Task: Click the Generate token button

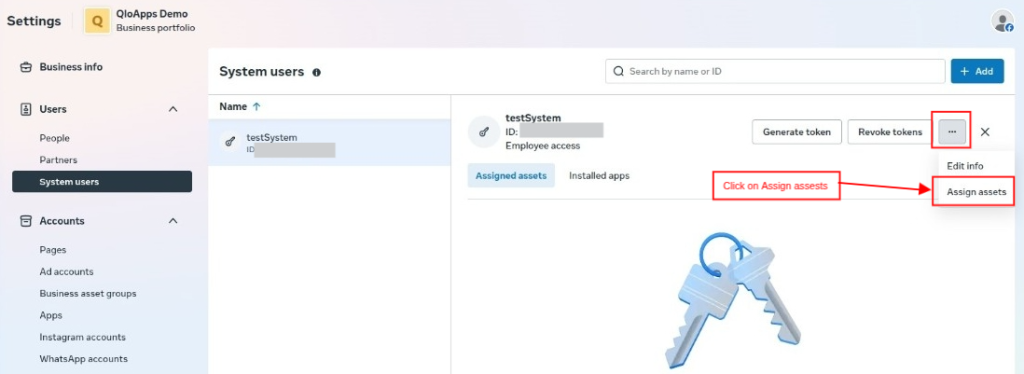Action: 796,132
